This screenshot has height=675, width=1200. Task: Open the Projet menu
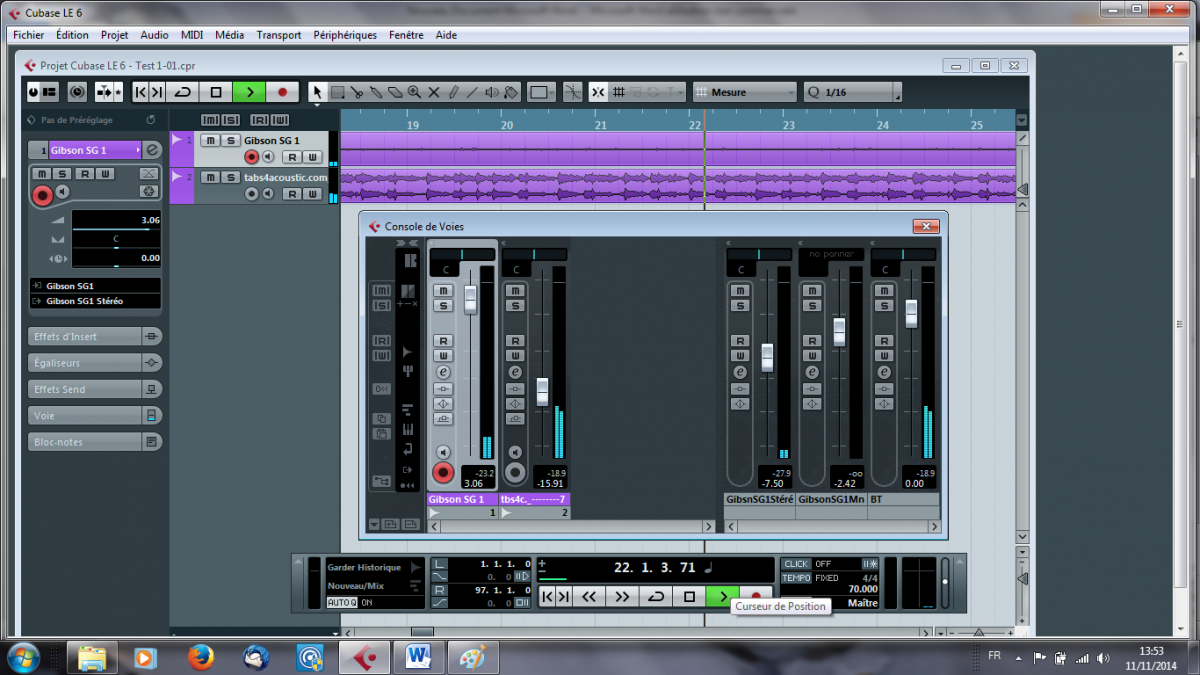click(x=115, y=35)
